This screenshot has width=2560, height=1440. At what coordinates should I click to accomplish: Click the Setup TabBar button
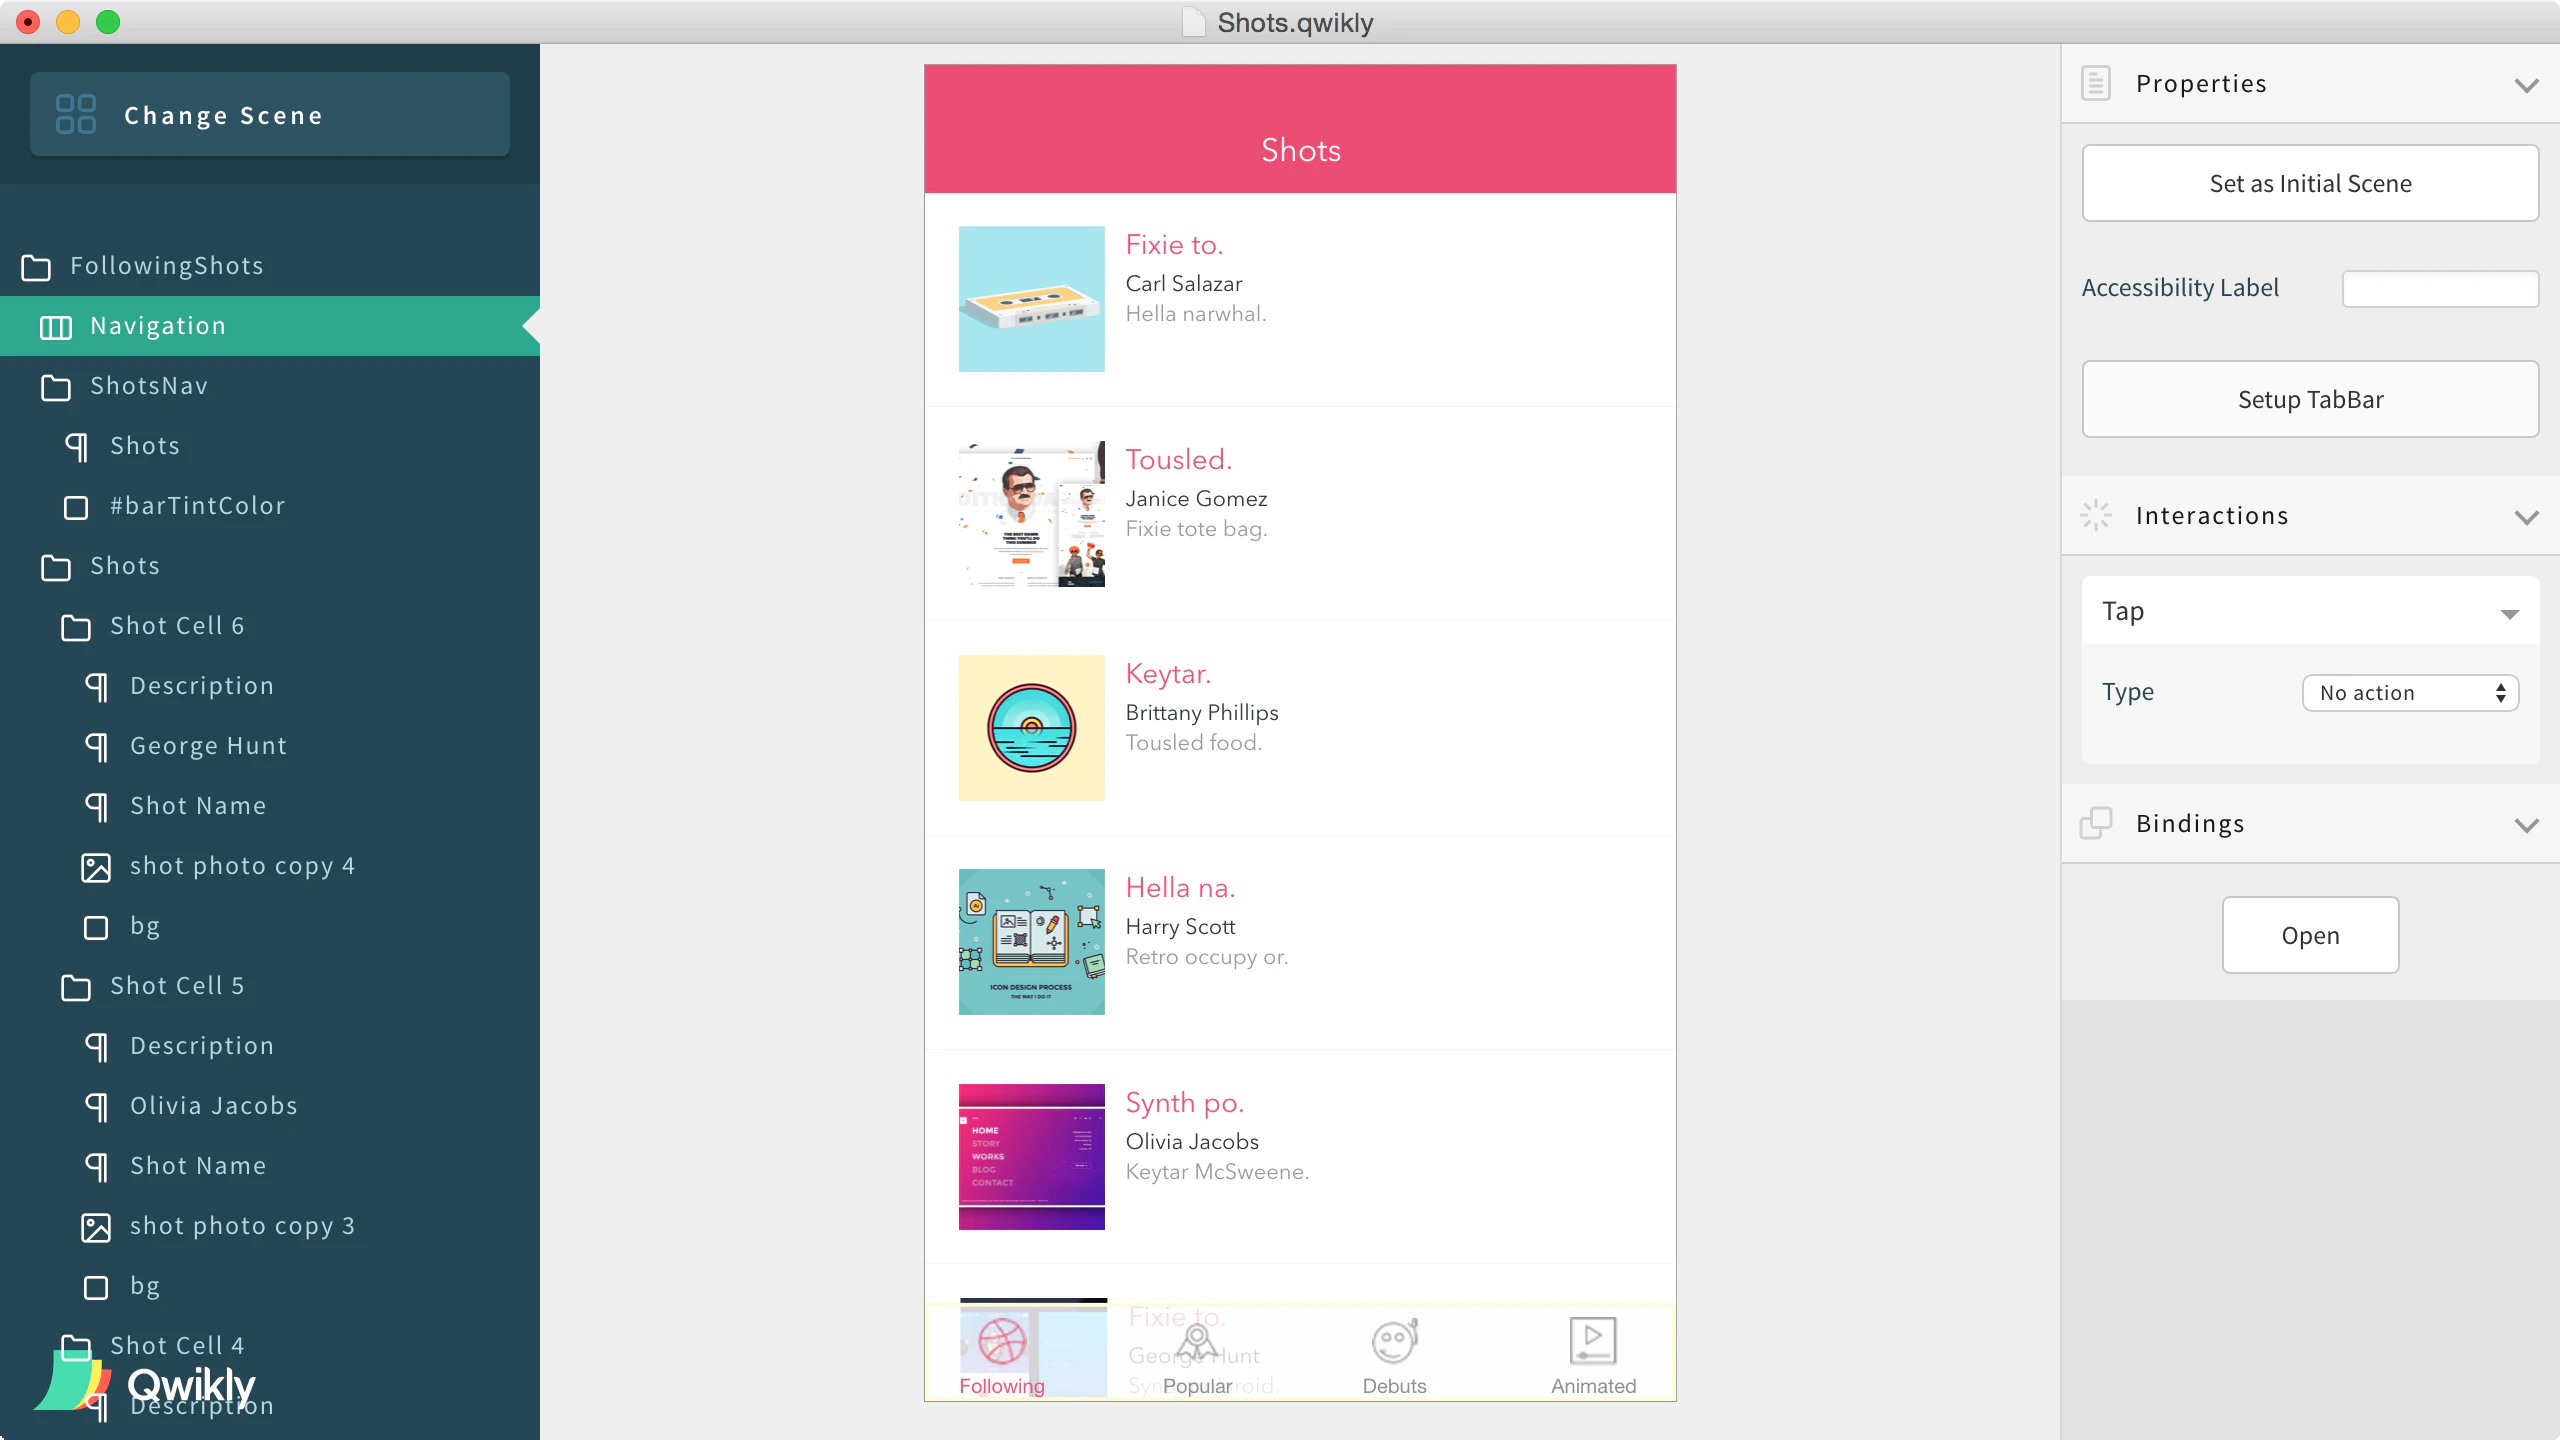click(x=2310, y=399)
